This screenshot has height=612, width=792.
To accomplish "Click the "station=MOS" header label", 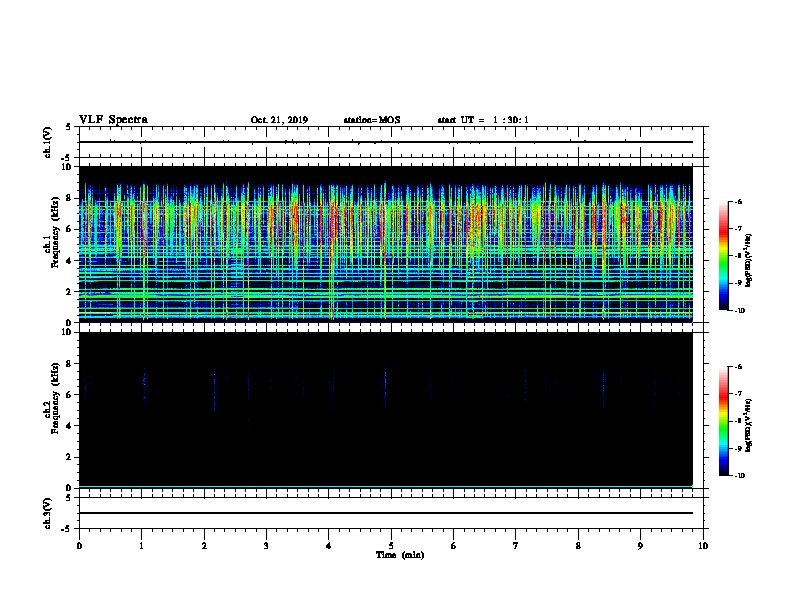I will click(372, 120).
